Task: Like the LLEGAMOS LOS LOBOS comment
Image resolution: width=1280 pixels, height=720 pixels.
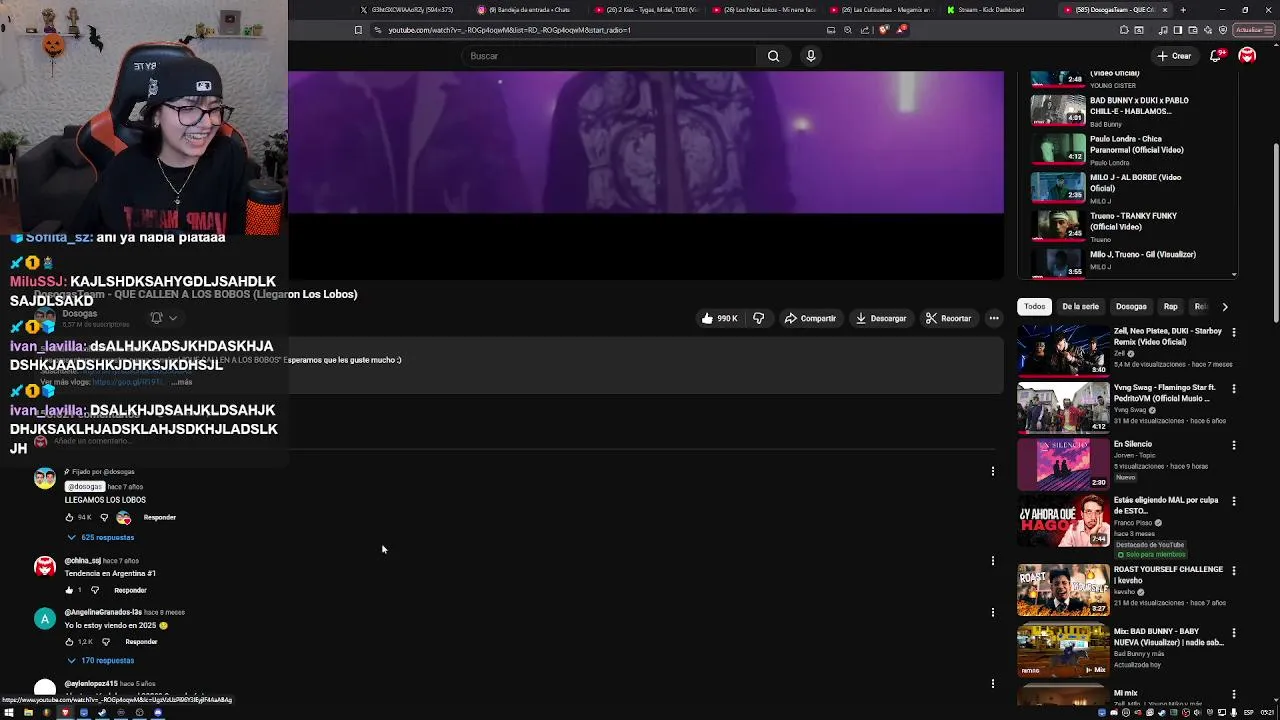Action: pyautogui.click(x=69, y=517)
